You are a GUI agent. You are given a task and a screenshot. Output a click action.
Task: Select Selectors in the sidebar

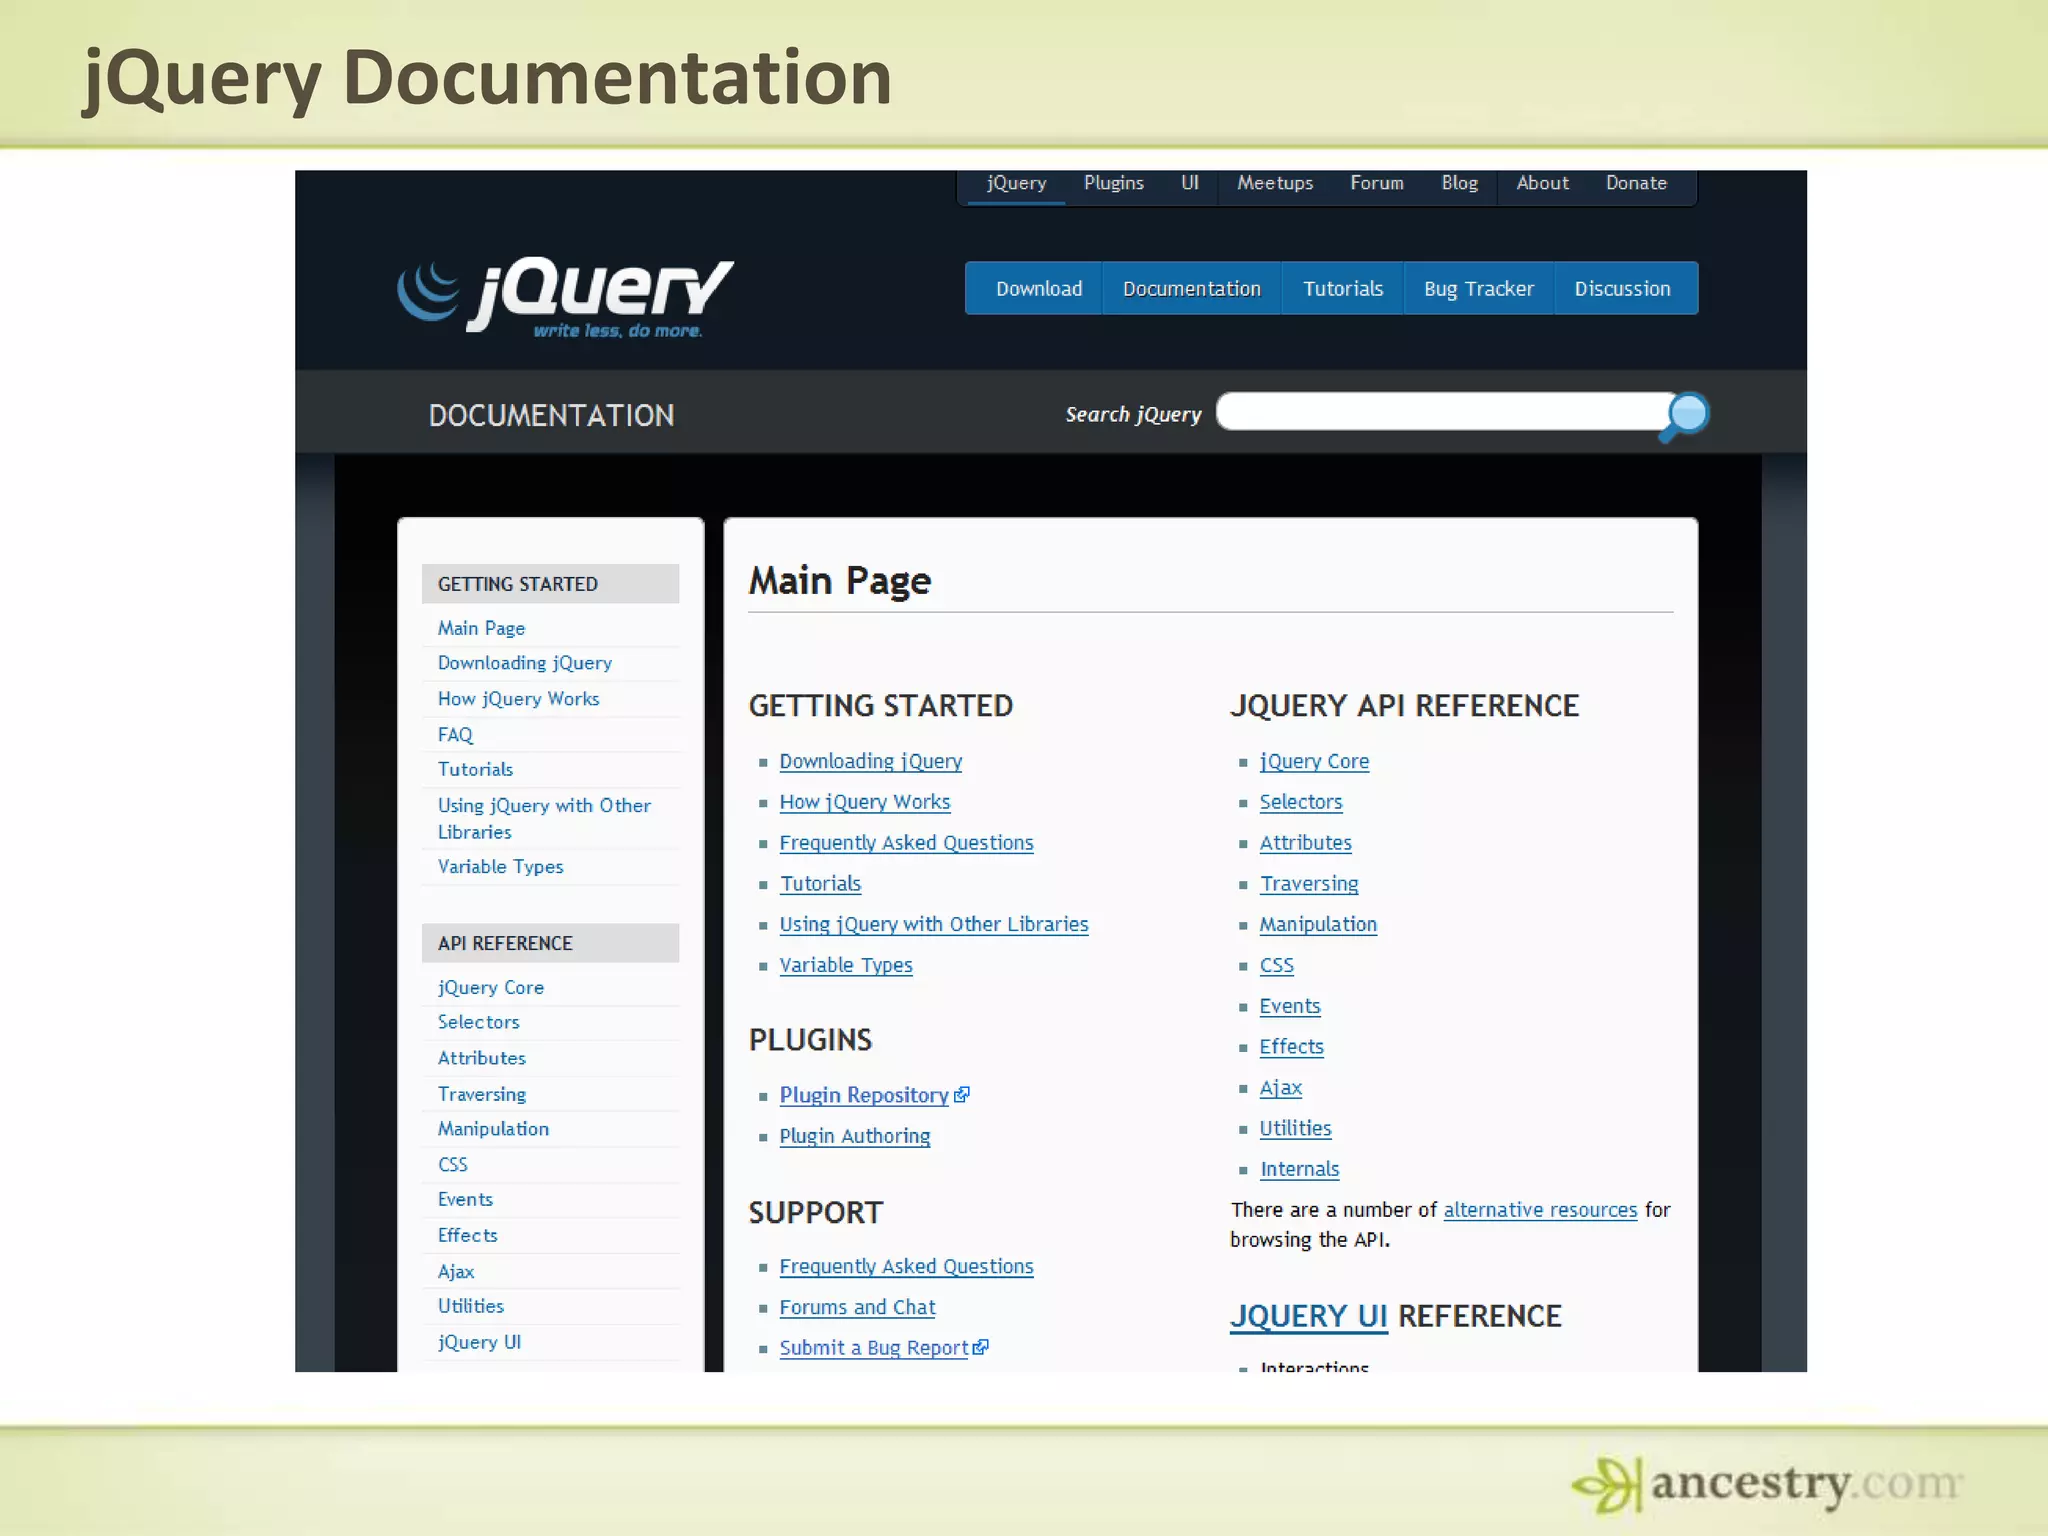tap(478, 1023)
